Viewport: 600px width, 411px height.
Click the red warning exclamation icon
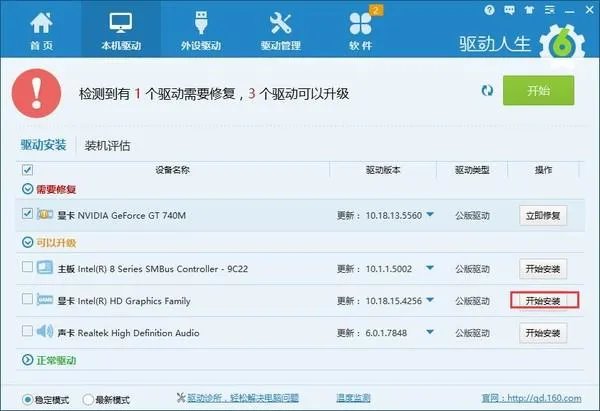pos(36,93)
